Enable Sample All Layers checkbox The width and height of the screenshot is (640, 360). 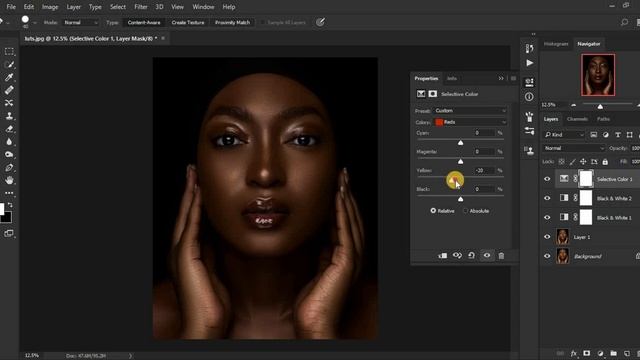262,22
